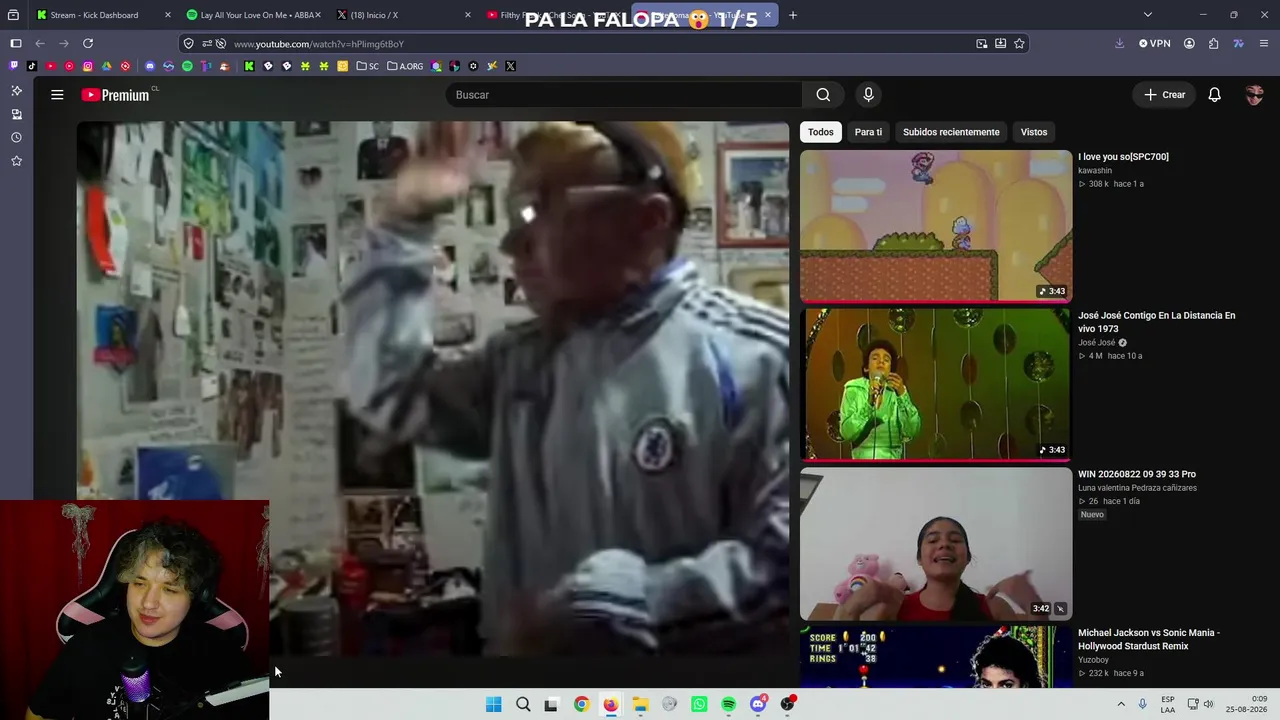Open the extensions puzzle icon

[1213, 43]
